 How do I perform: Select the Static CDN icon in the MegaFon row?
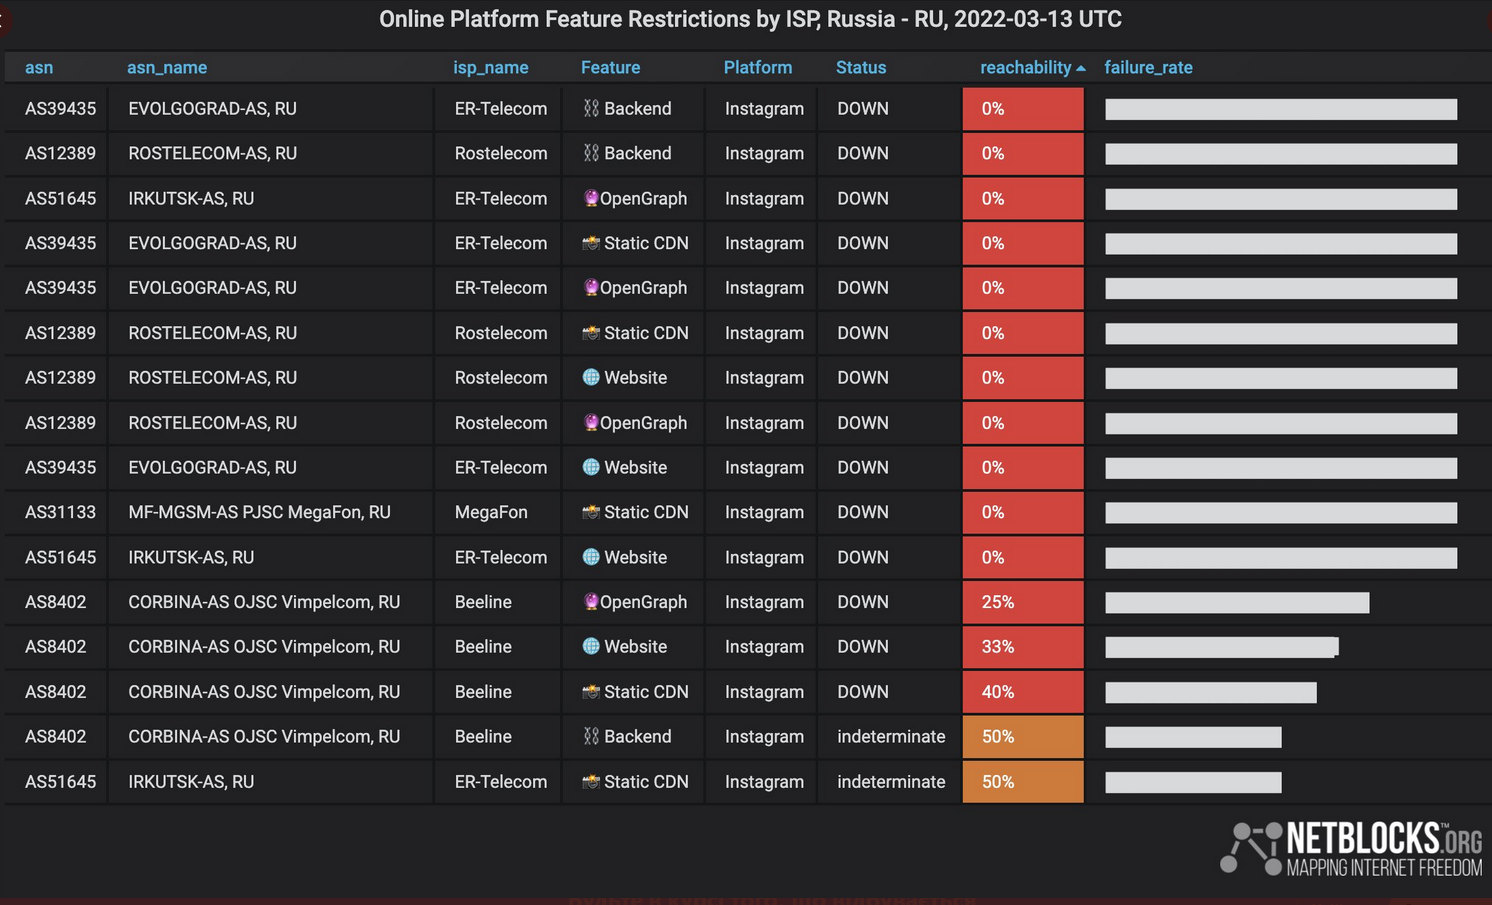tap(591, 512)
